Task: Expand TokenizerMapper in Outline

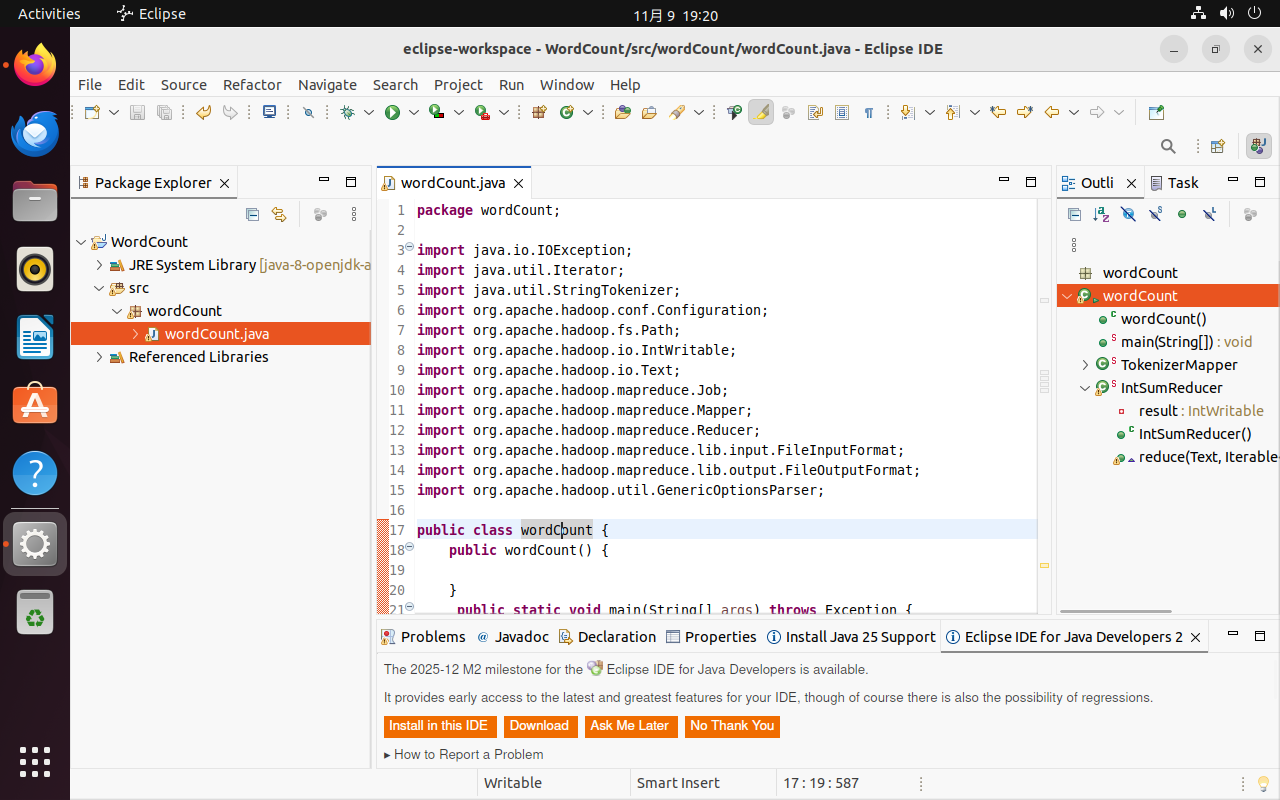Action: [1085, 365]
